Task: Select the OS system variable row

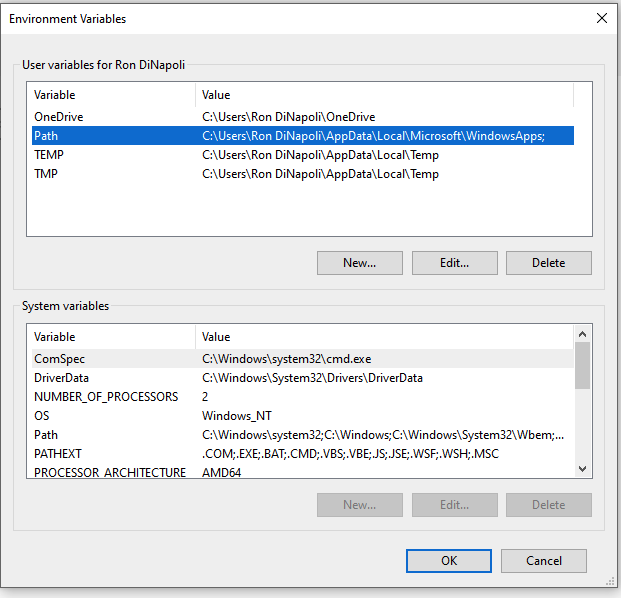Action: [x=42, y=416]
